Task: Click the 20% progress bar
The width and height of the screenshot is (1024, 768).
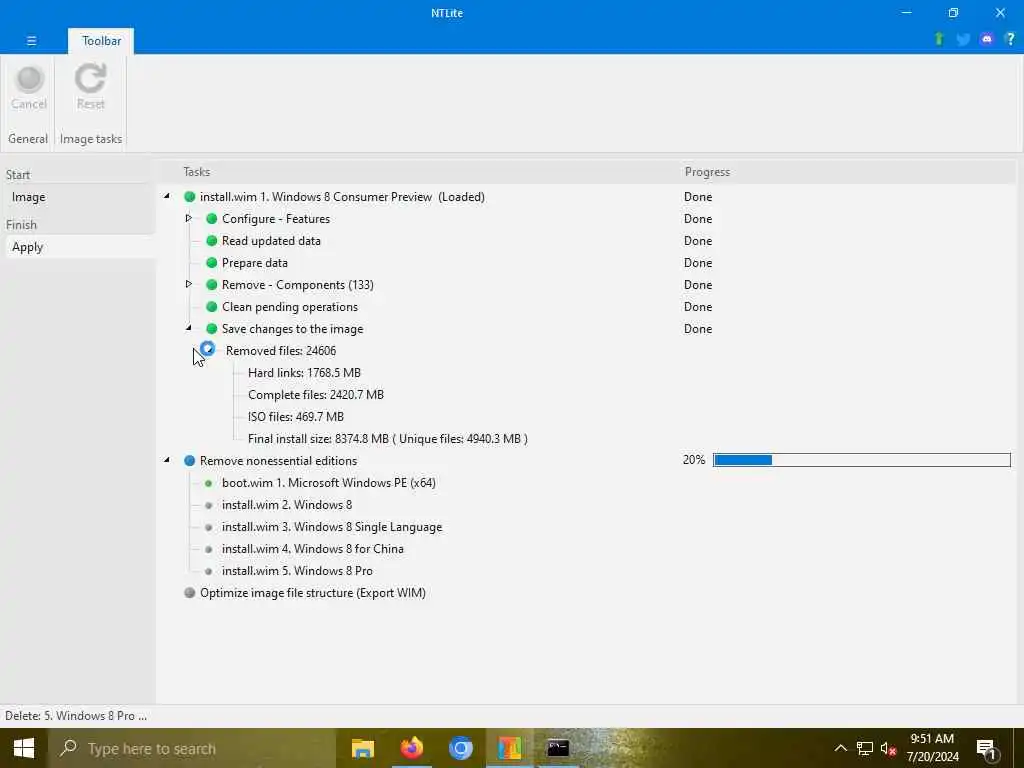Action: [861, 460]
